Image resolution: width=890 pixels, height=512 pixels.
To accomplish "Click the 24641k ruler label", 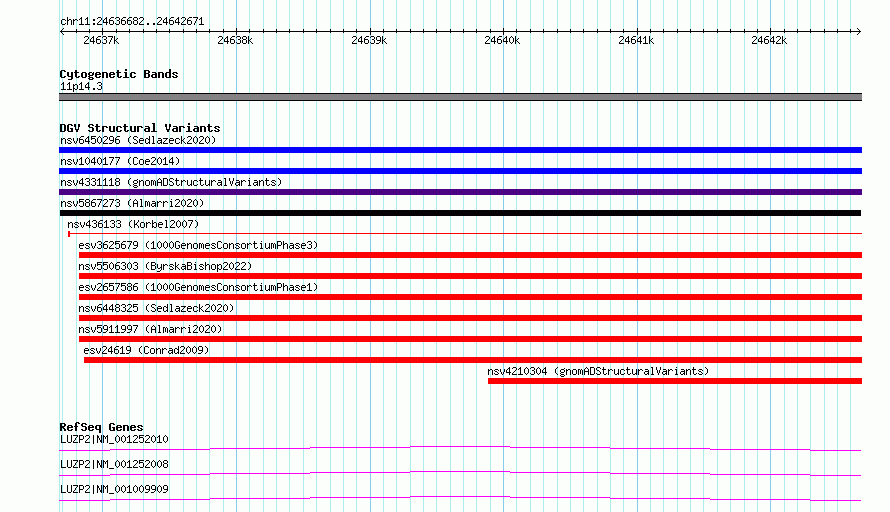I will coord(636,40).
